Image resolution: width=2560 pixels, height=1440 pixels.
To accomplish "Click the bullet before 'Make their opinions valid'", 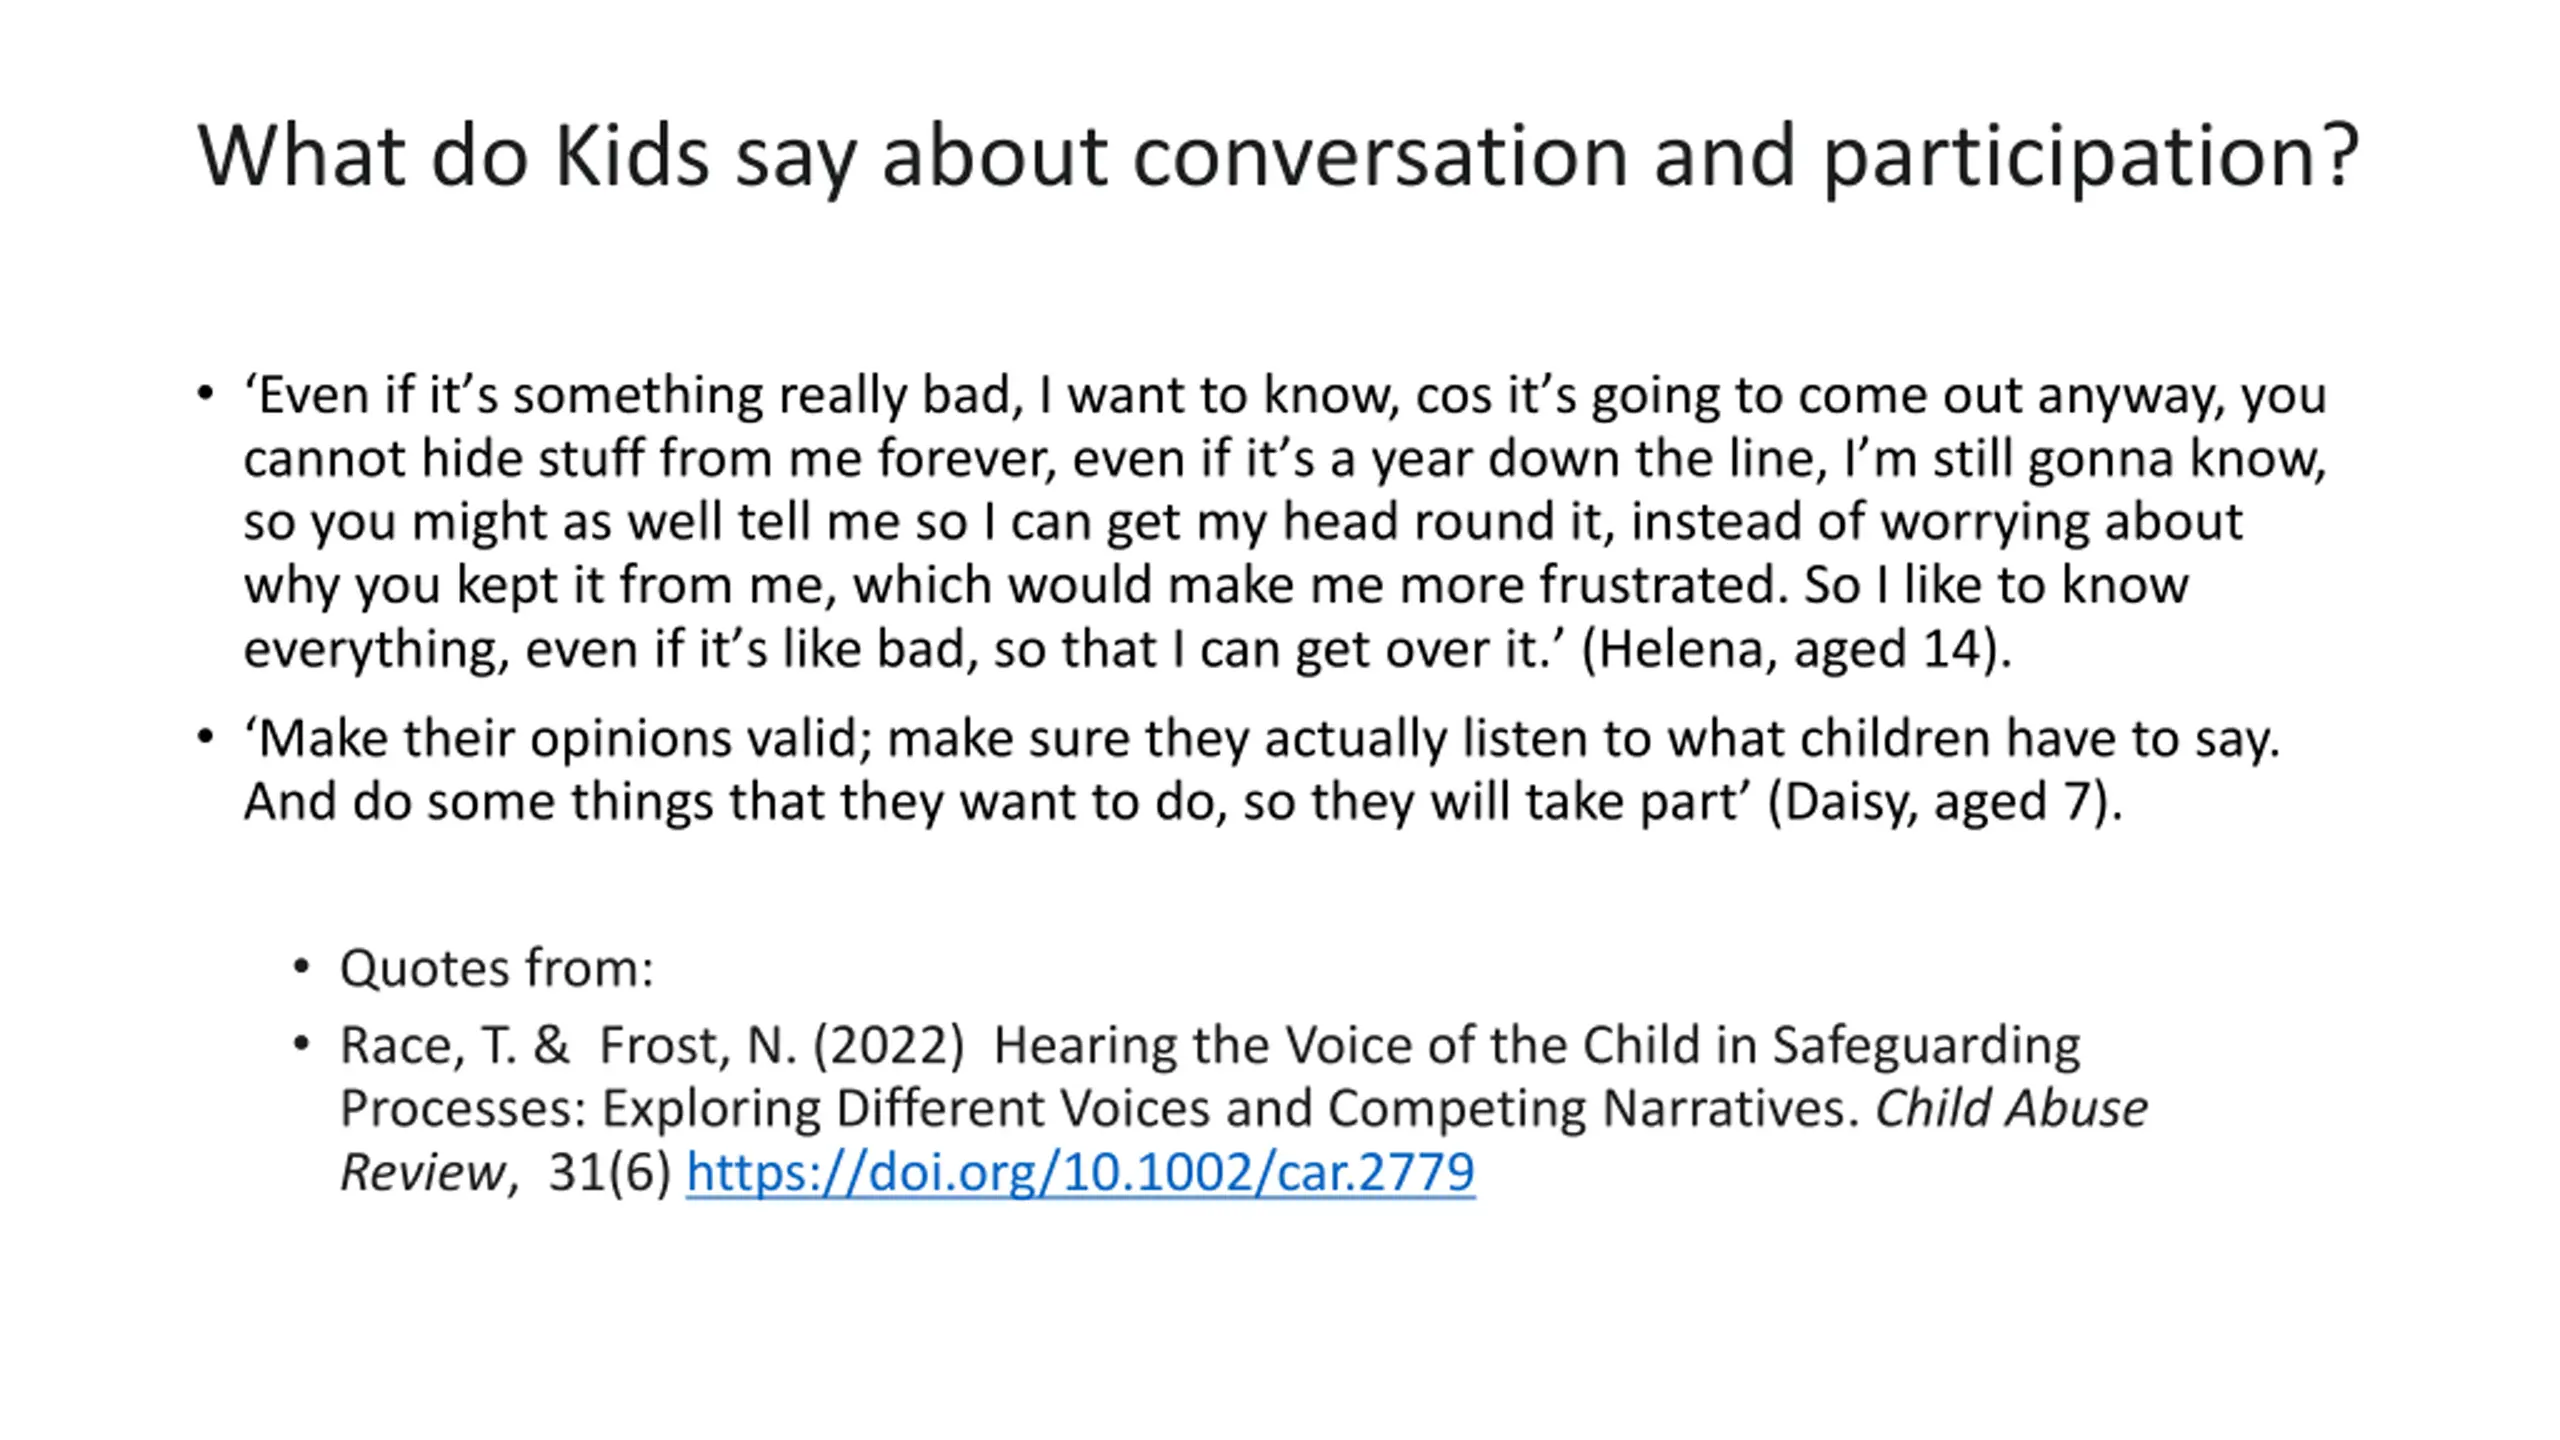I will [205, 738].
